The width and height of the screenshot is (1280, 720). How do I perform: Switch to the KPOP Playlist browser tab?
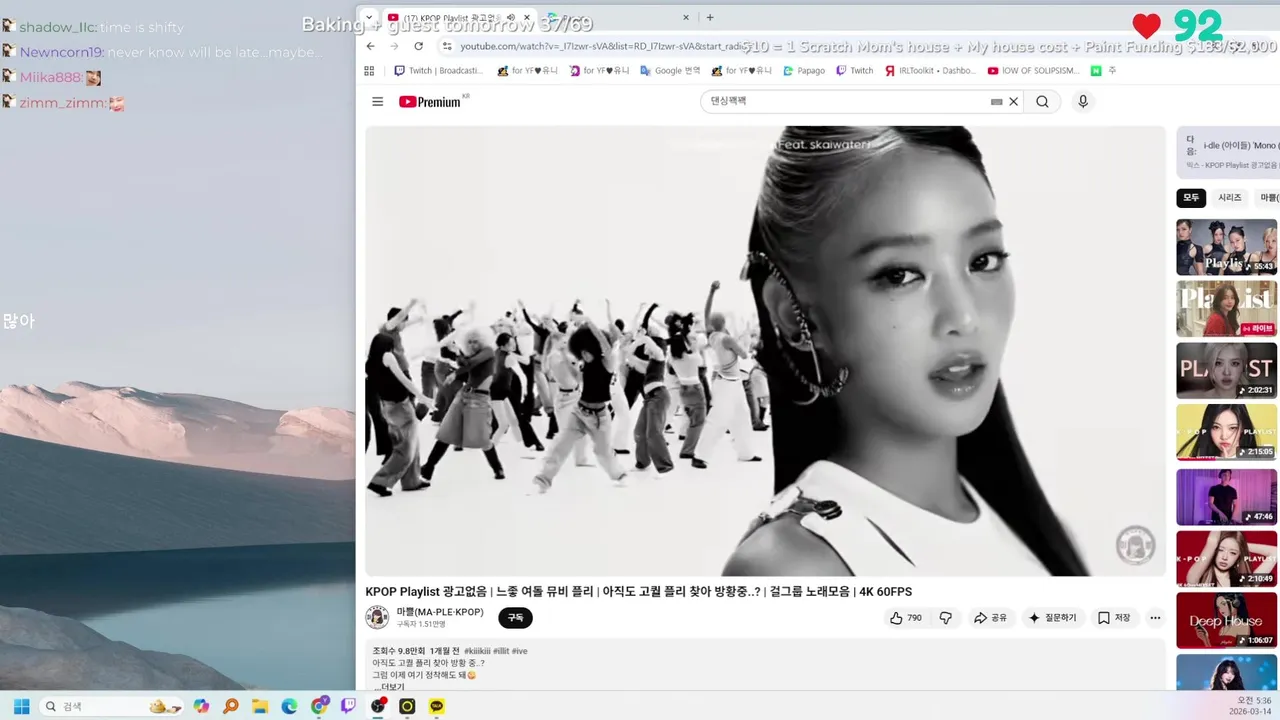[x=457, y=17]
